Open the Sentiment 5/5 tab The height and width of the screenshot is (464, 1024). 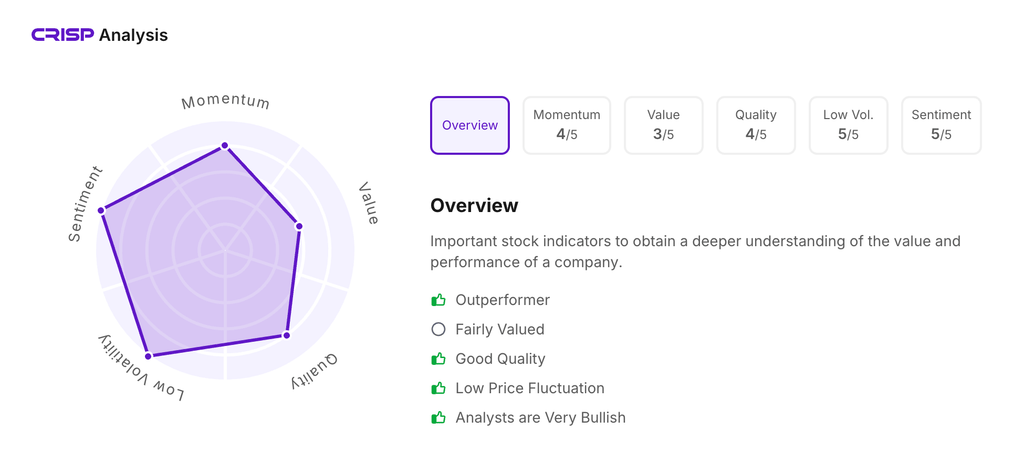pyautogui.click(x=941, y=125)
